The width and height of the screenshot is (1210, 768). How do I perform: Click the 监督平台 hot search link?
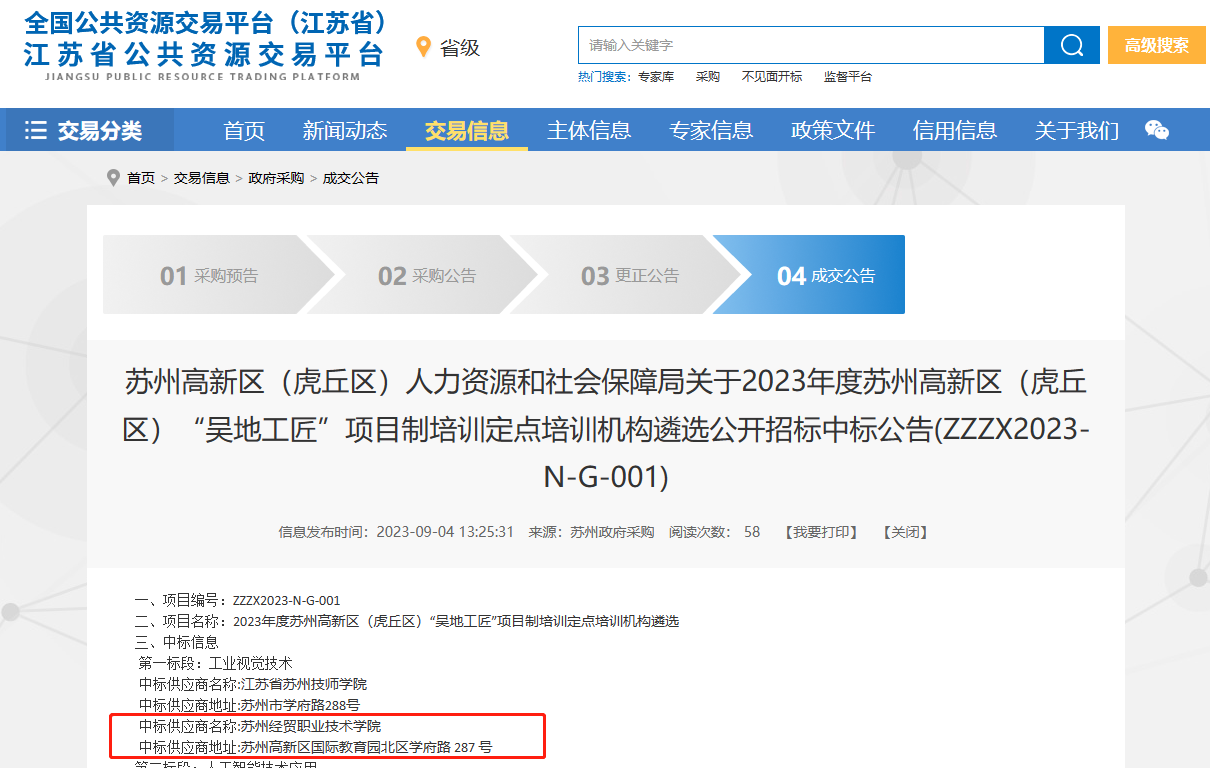[848, 77]
